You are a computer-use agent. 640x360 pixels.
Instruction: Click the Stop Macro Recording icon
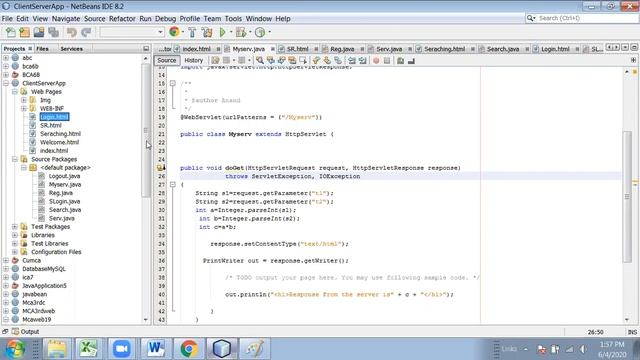coord(387,60)
